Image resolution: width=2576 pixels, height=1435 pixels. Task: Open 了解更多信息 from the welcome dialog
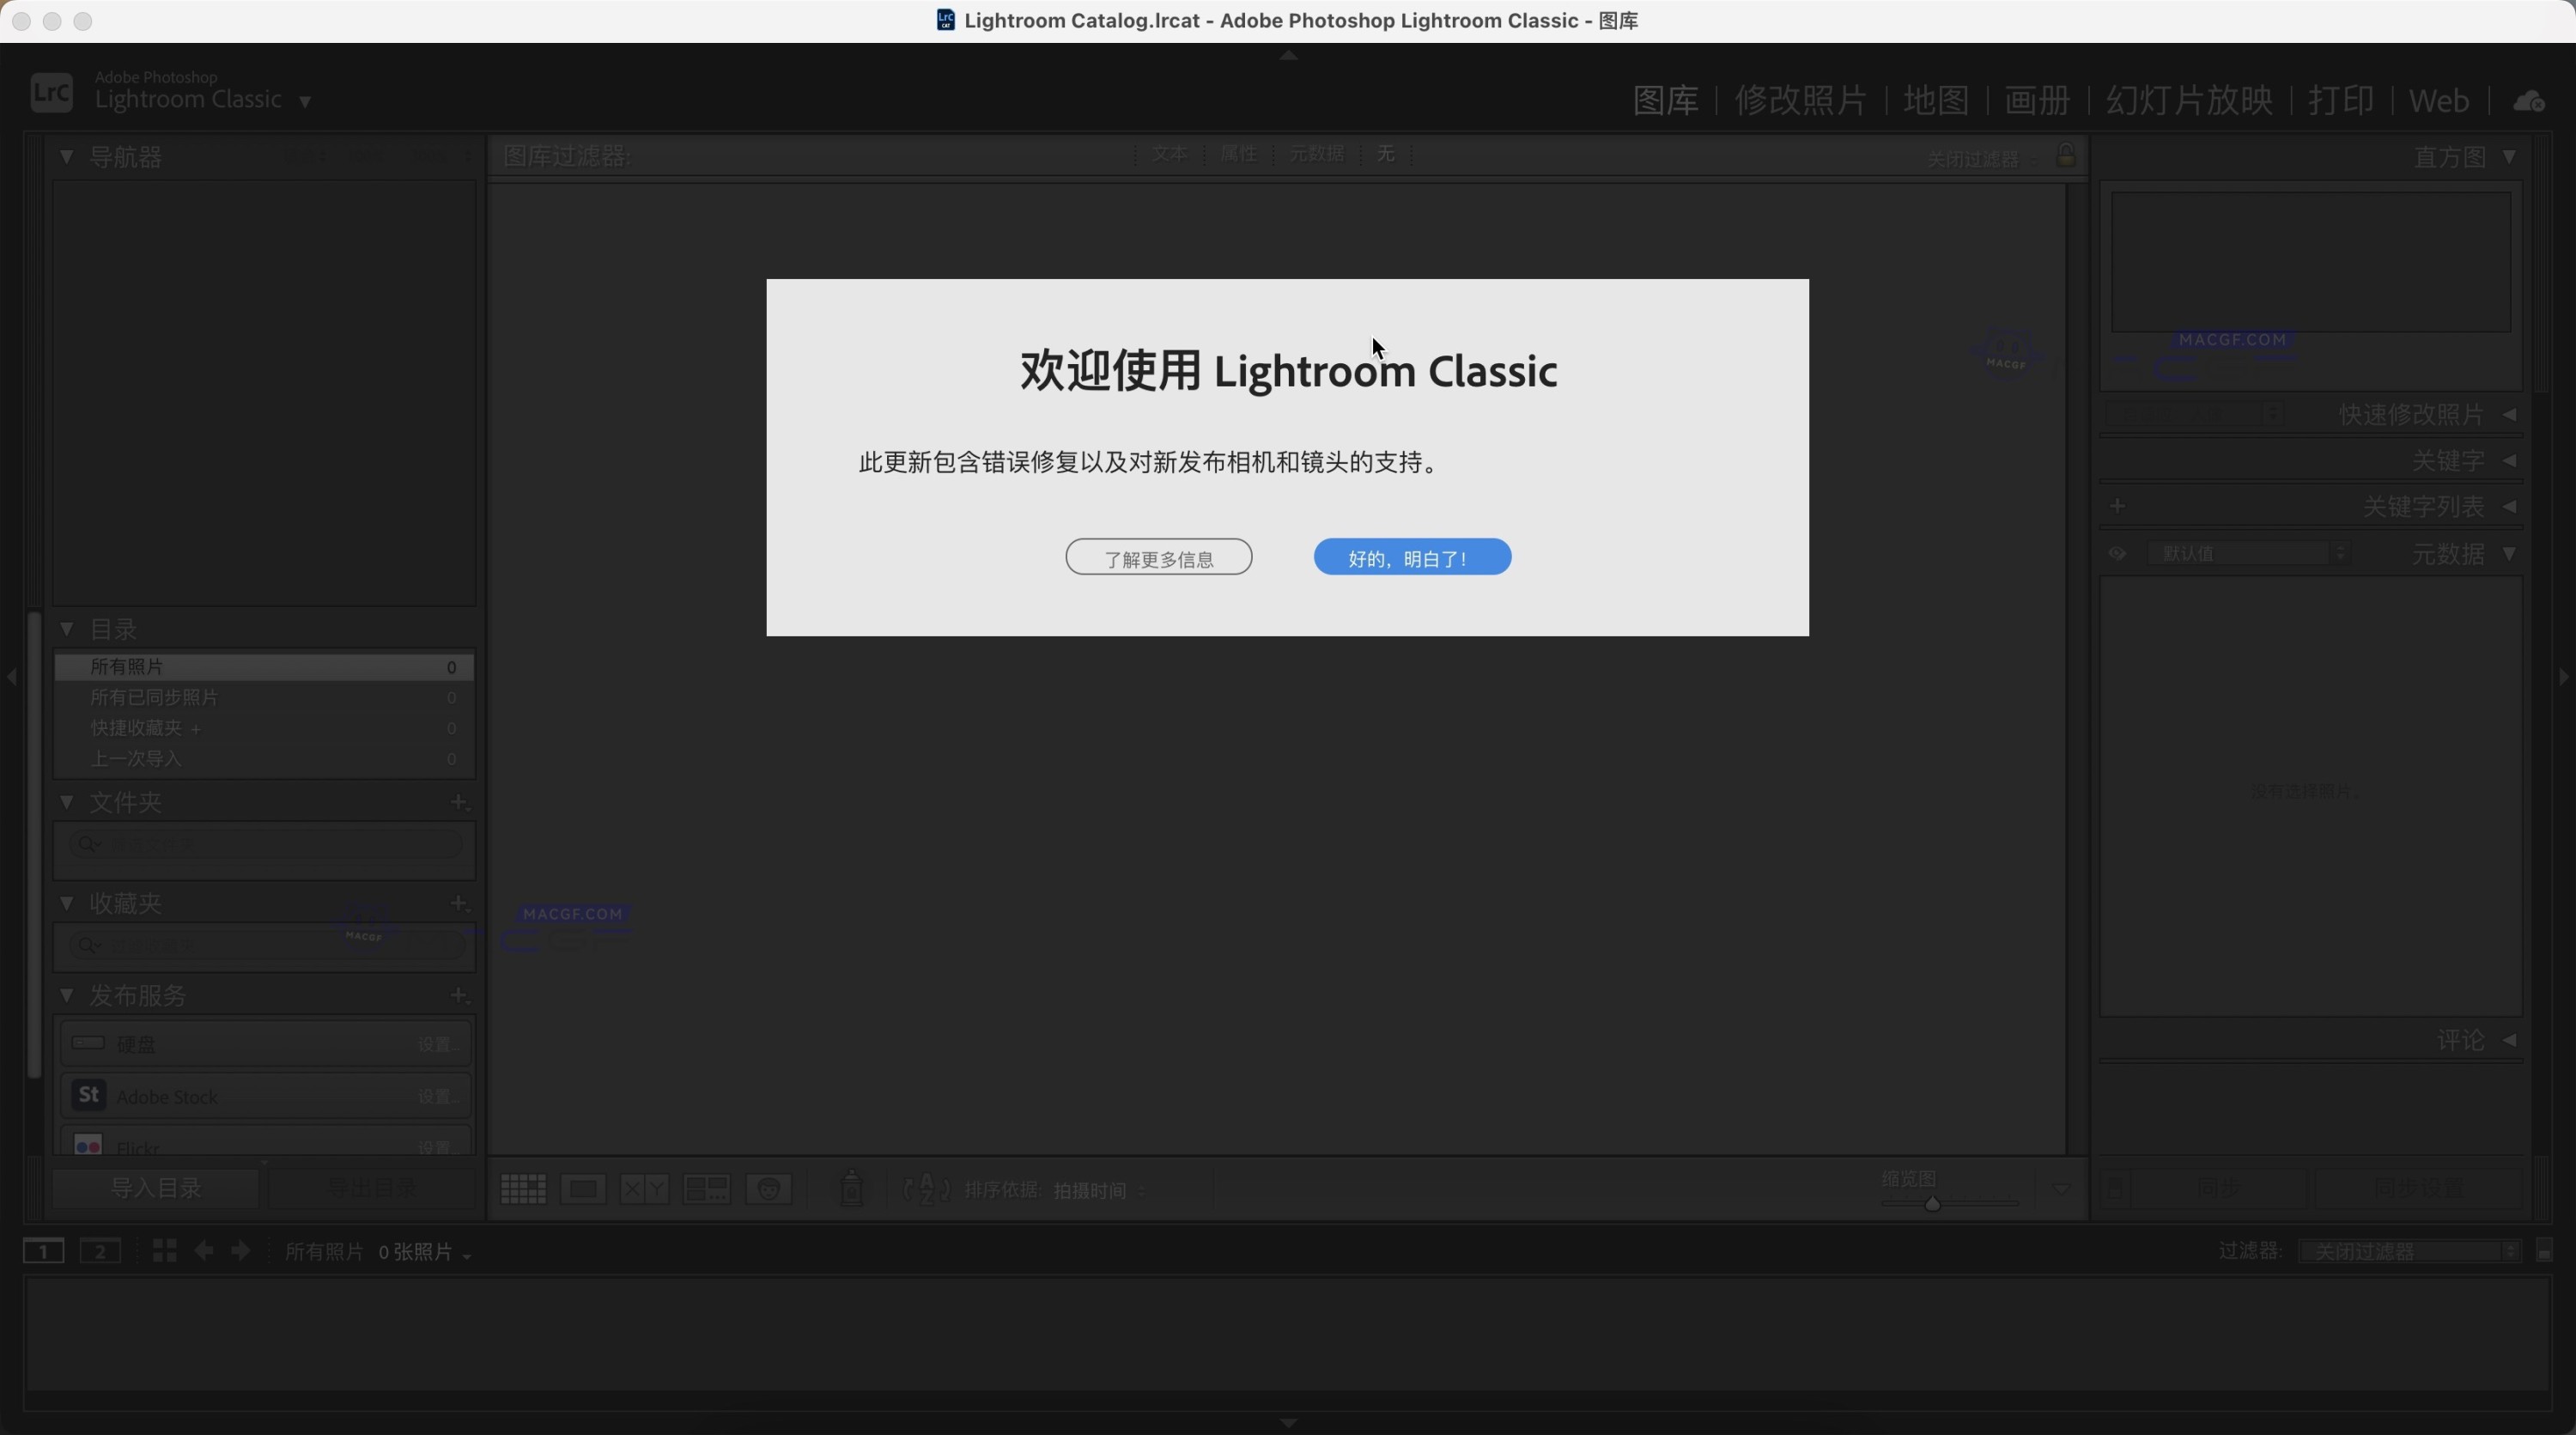(1158, 557)
